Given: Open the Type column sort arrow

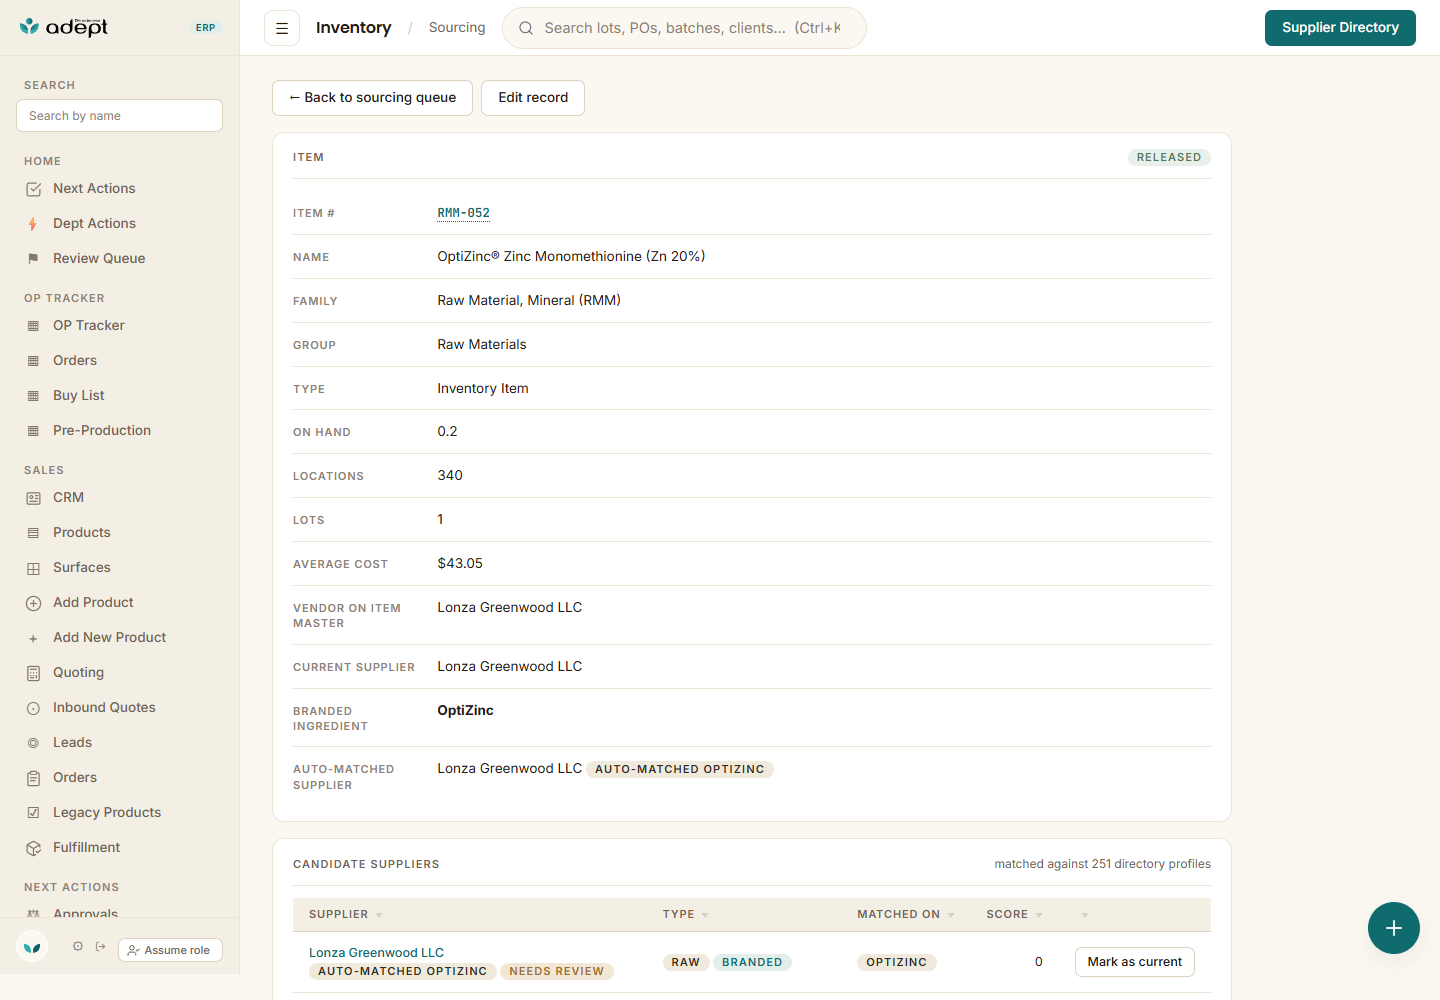Looking at the screenshot, I should (x=705, y=915).
